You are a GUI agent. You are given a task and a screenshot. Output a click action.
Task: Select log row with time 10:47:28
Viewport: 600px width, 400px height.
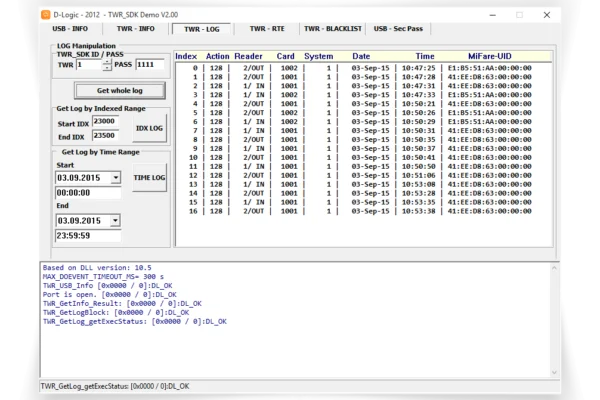pos(362,77)
